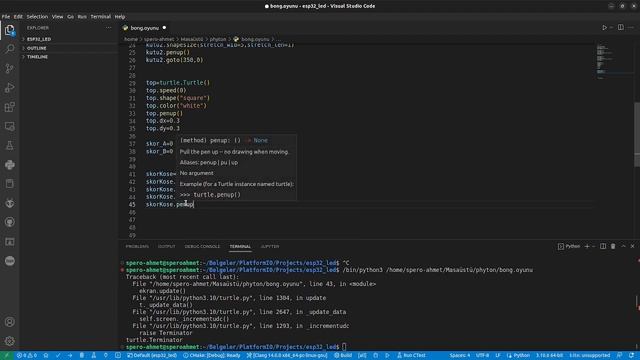Screen dimensions: 640x360
Task: Click the unsaved dot on bong.oyunu tab
Action: 164,28
